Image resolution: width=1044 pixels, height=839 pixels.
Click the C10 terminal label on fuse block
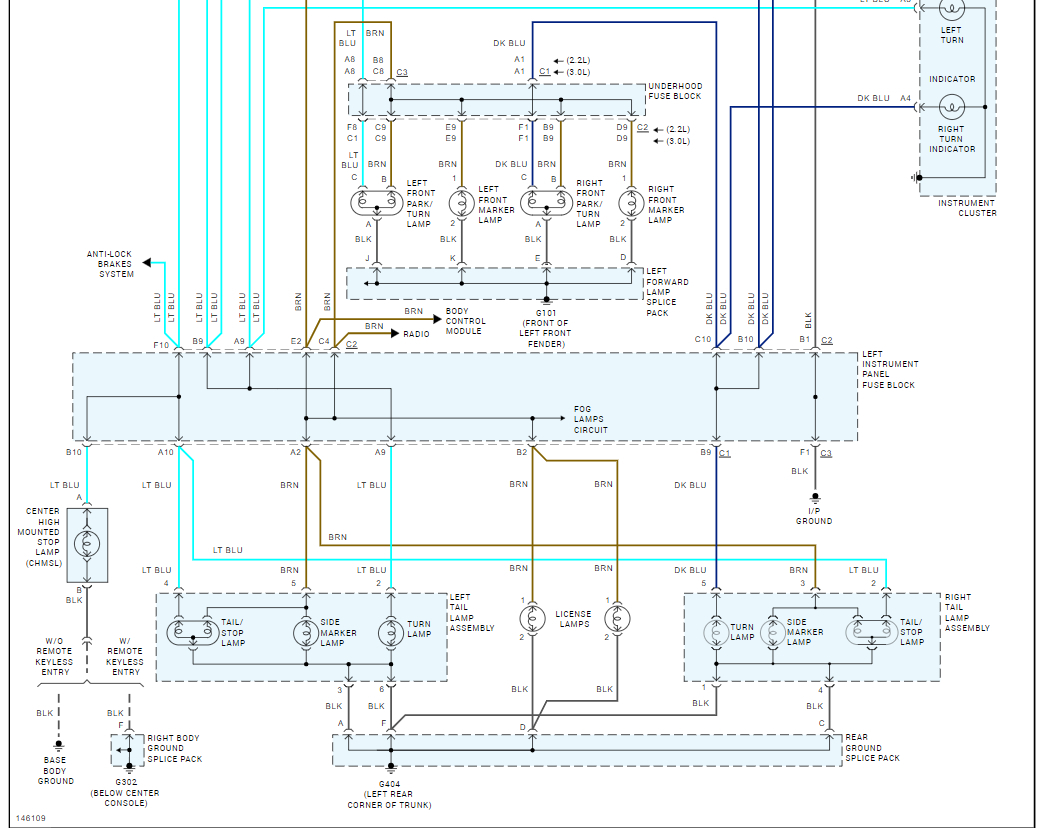(703, 339)
